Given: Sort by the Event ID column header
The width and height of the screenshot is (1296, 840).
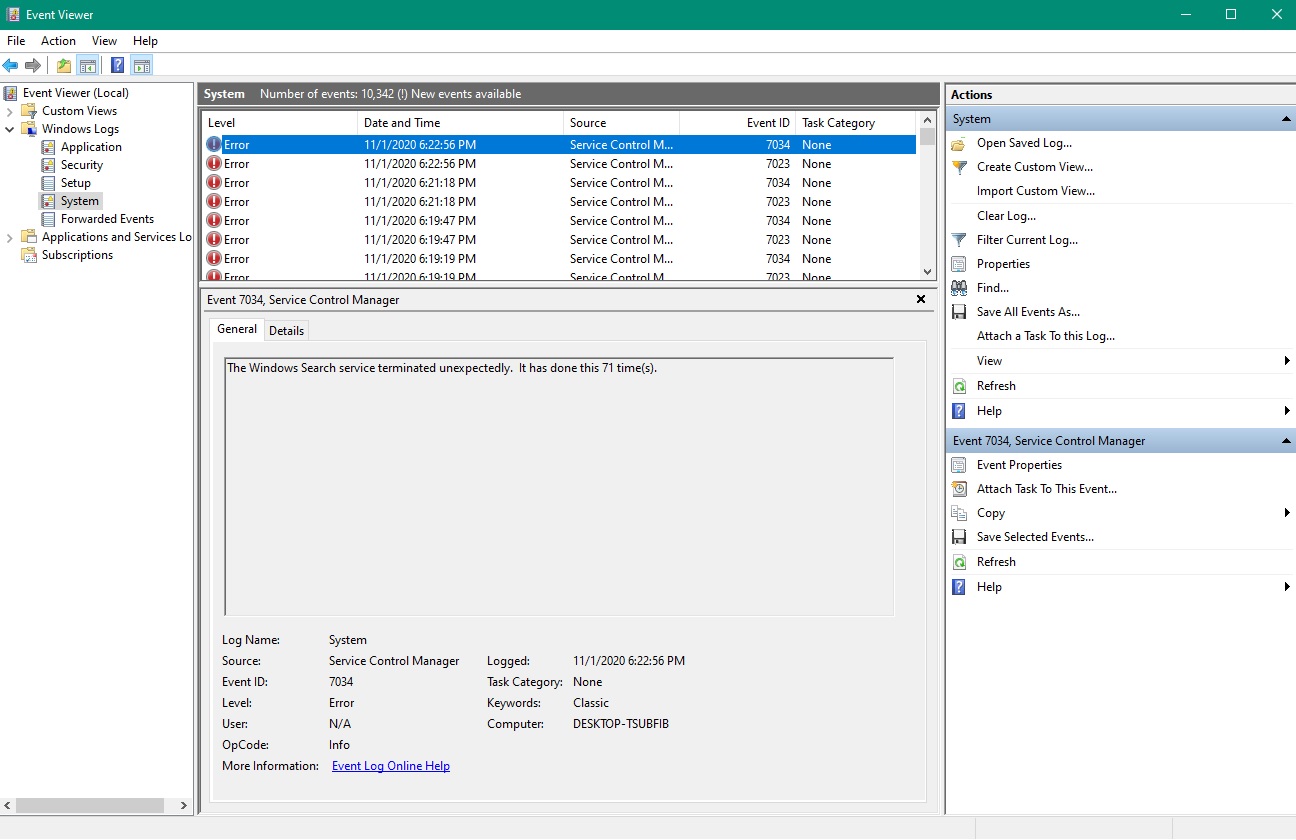Looking at the screenshot, I should (738, 123).
